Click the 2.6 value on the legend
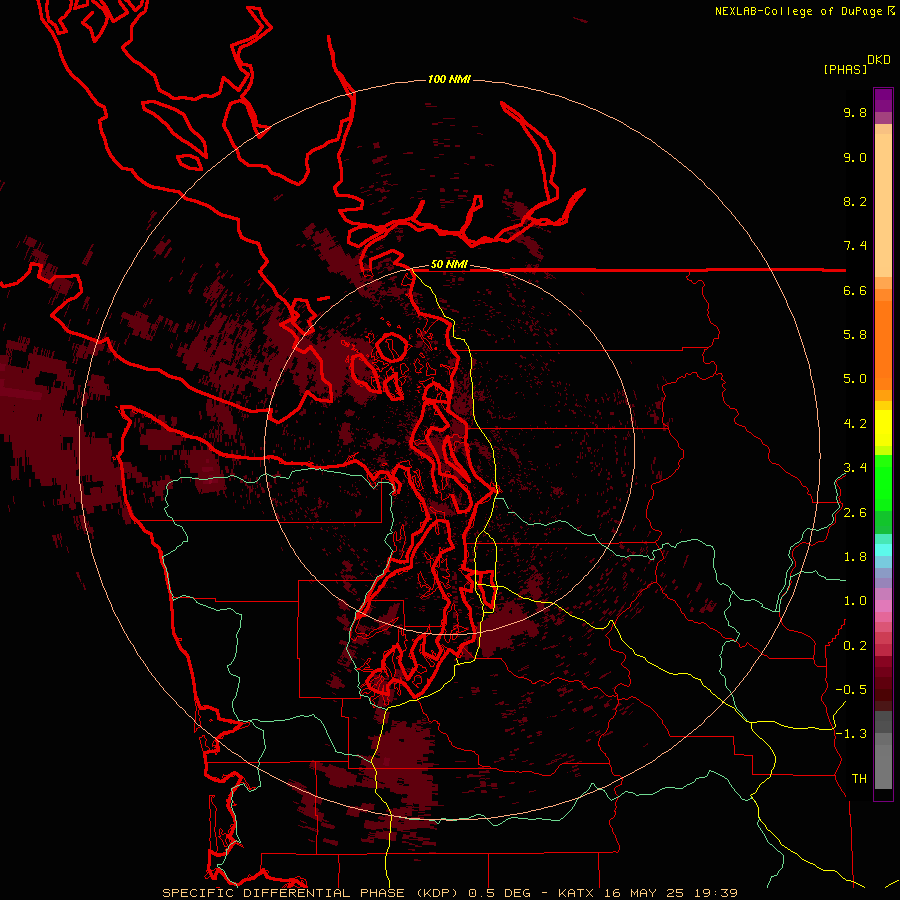The width and height of the screenshot is (900, 900). click(855, 513)
